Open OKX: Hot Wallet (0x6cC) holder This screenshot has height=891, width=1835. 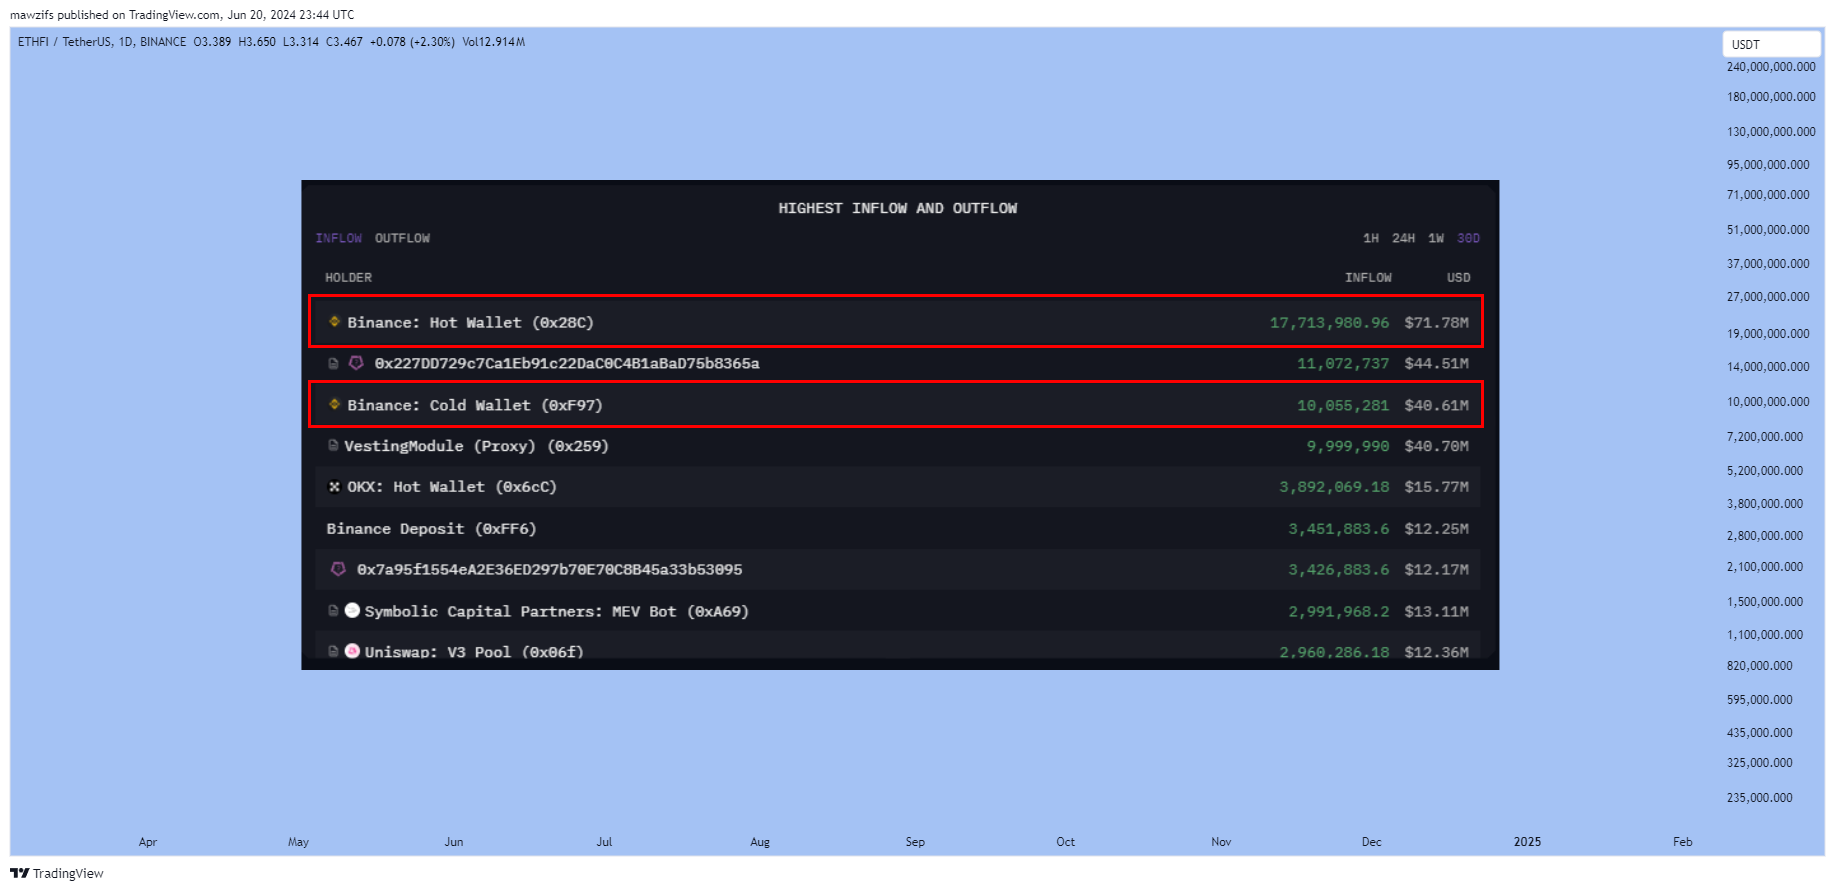coord(452,487)
